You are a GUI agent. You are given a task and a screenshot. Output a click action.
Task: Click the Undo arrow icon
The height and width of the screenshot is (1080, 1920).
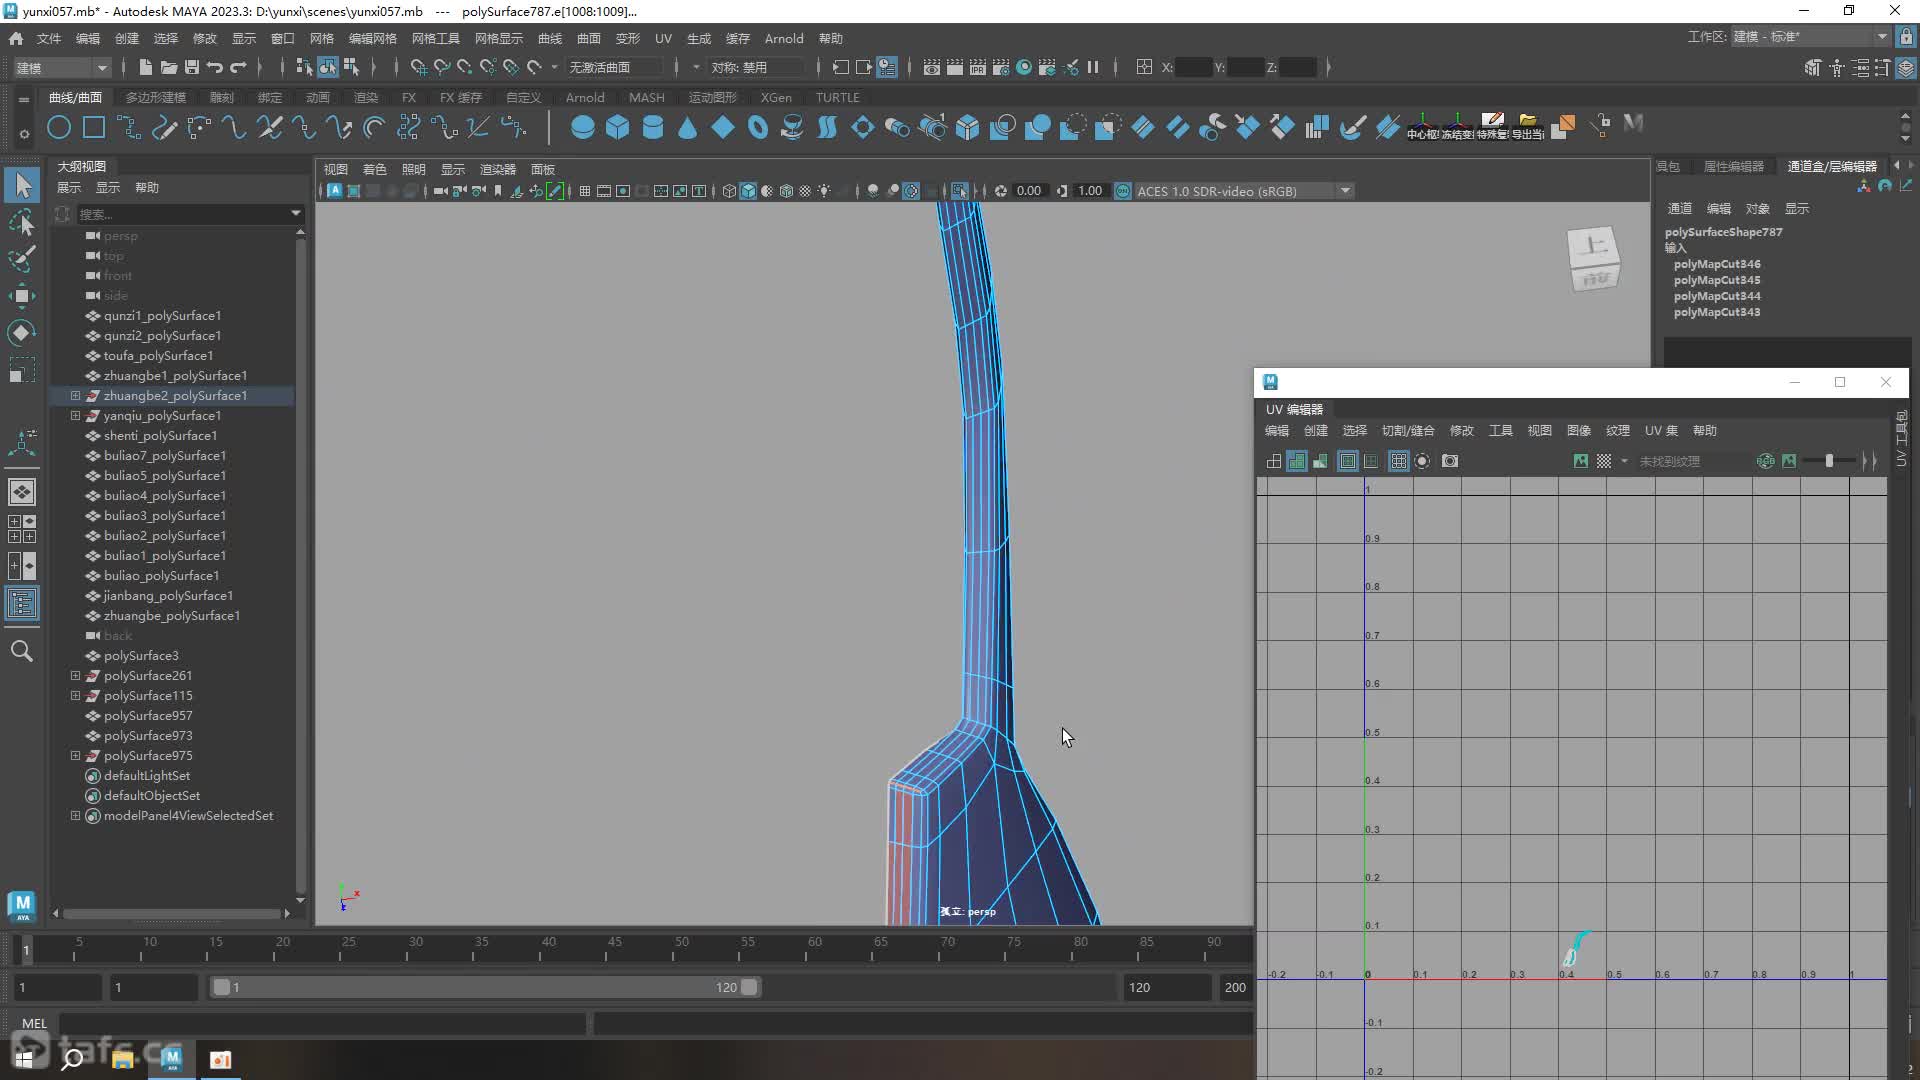(x=214, y=67)
